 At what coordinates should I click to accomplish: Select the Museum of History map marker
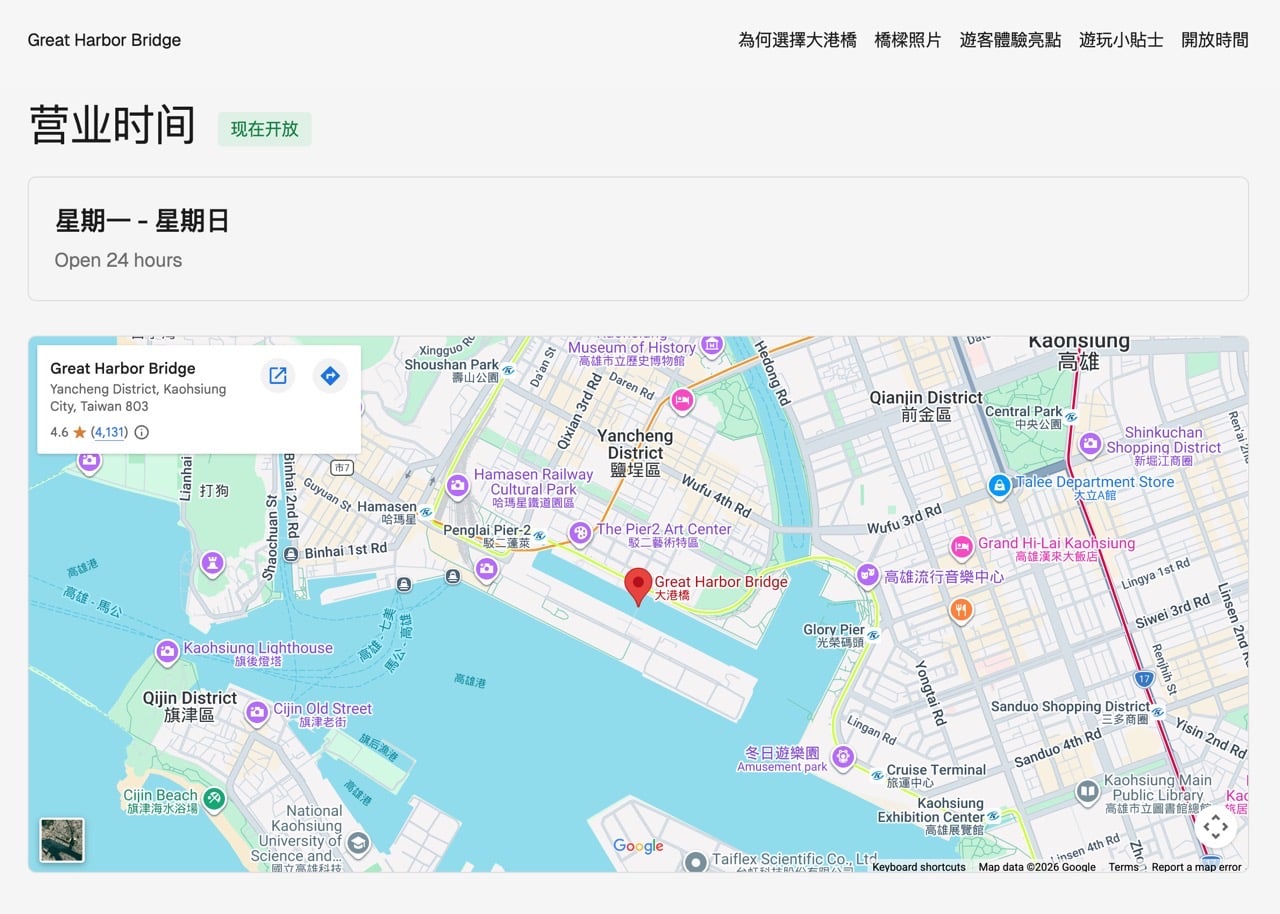711,345
